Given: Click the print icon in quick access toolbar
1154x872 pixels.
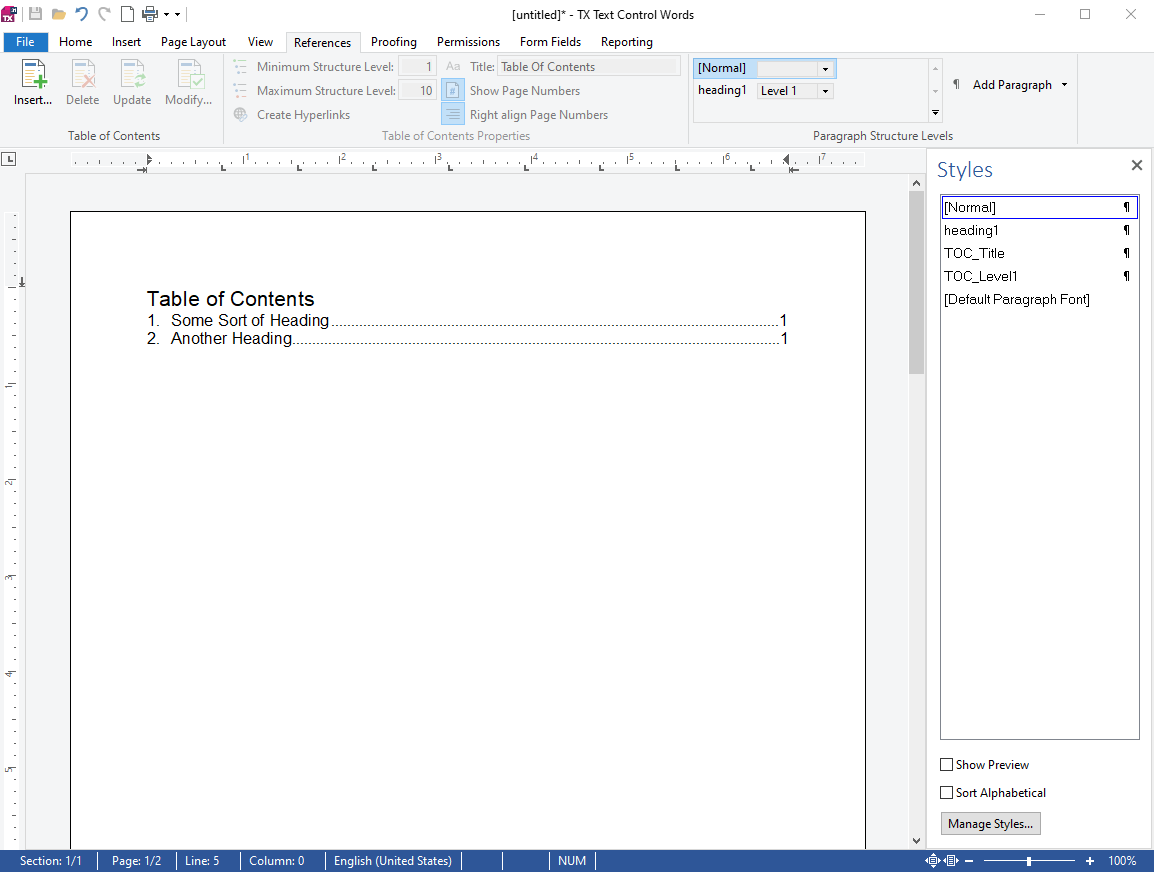Looking at the screenshot, I should [149, 13].
